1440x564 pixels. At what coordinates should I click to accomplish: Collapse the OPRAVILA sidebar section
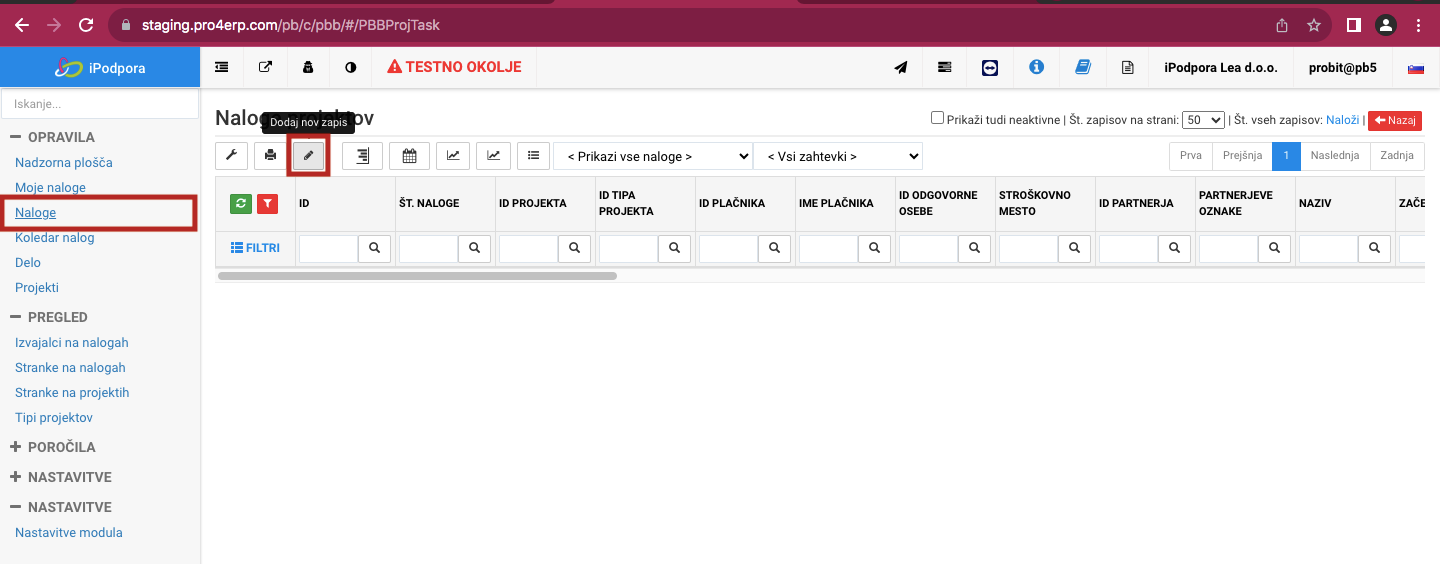tap(52, 137)
